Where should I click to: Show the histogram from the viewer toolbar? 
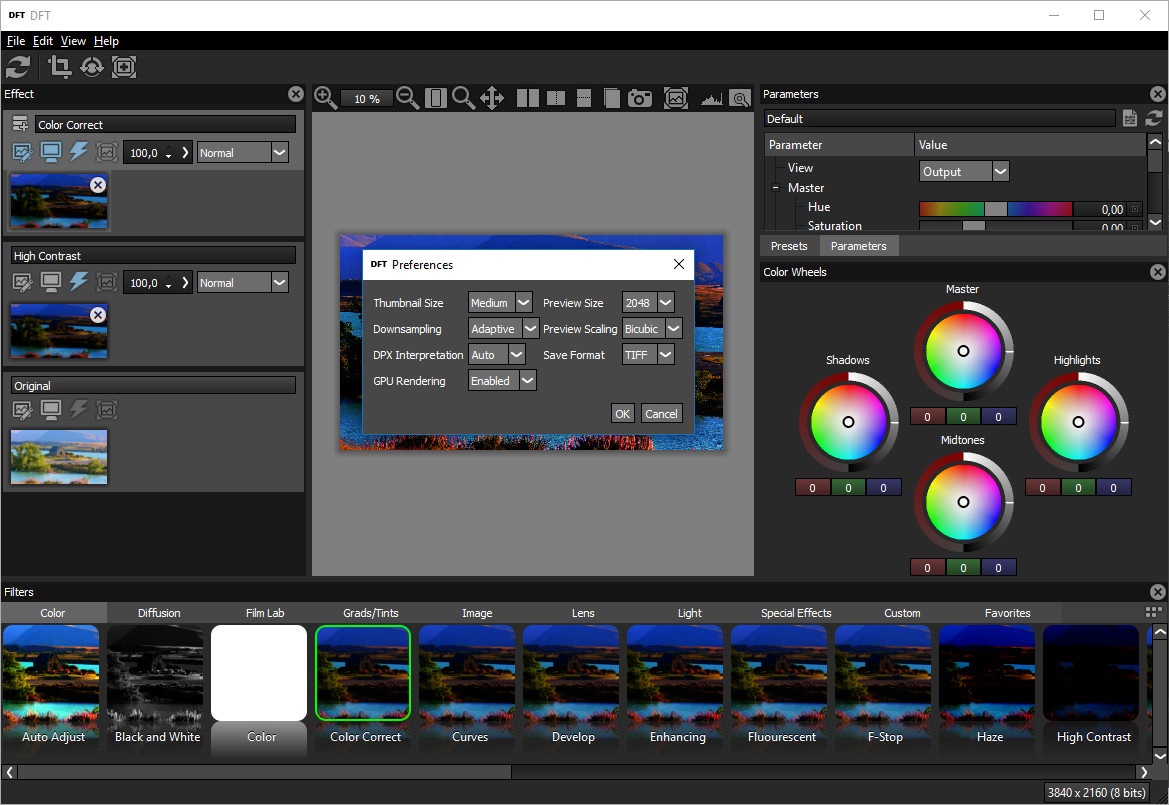711,98
